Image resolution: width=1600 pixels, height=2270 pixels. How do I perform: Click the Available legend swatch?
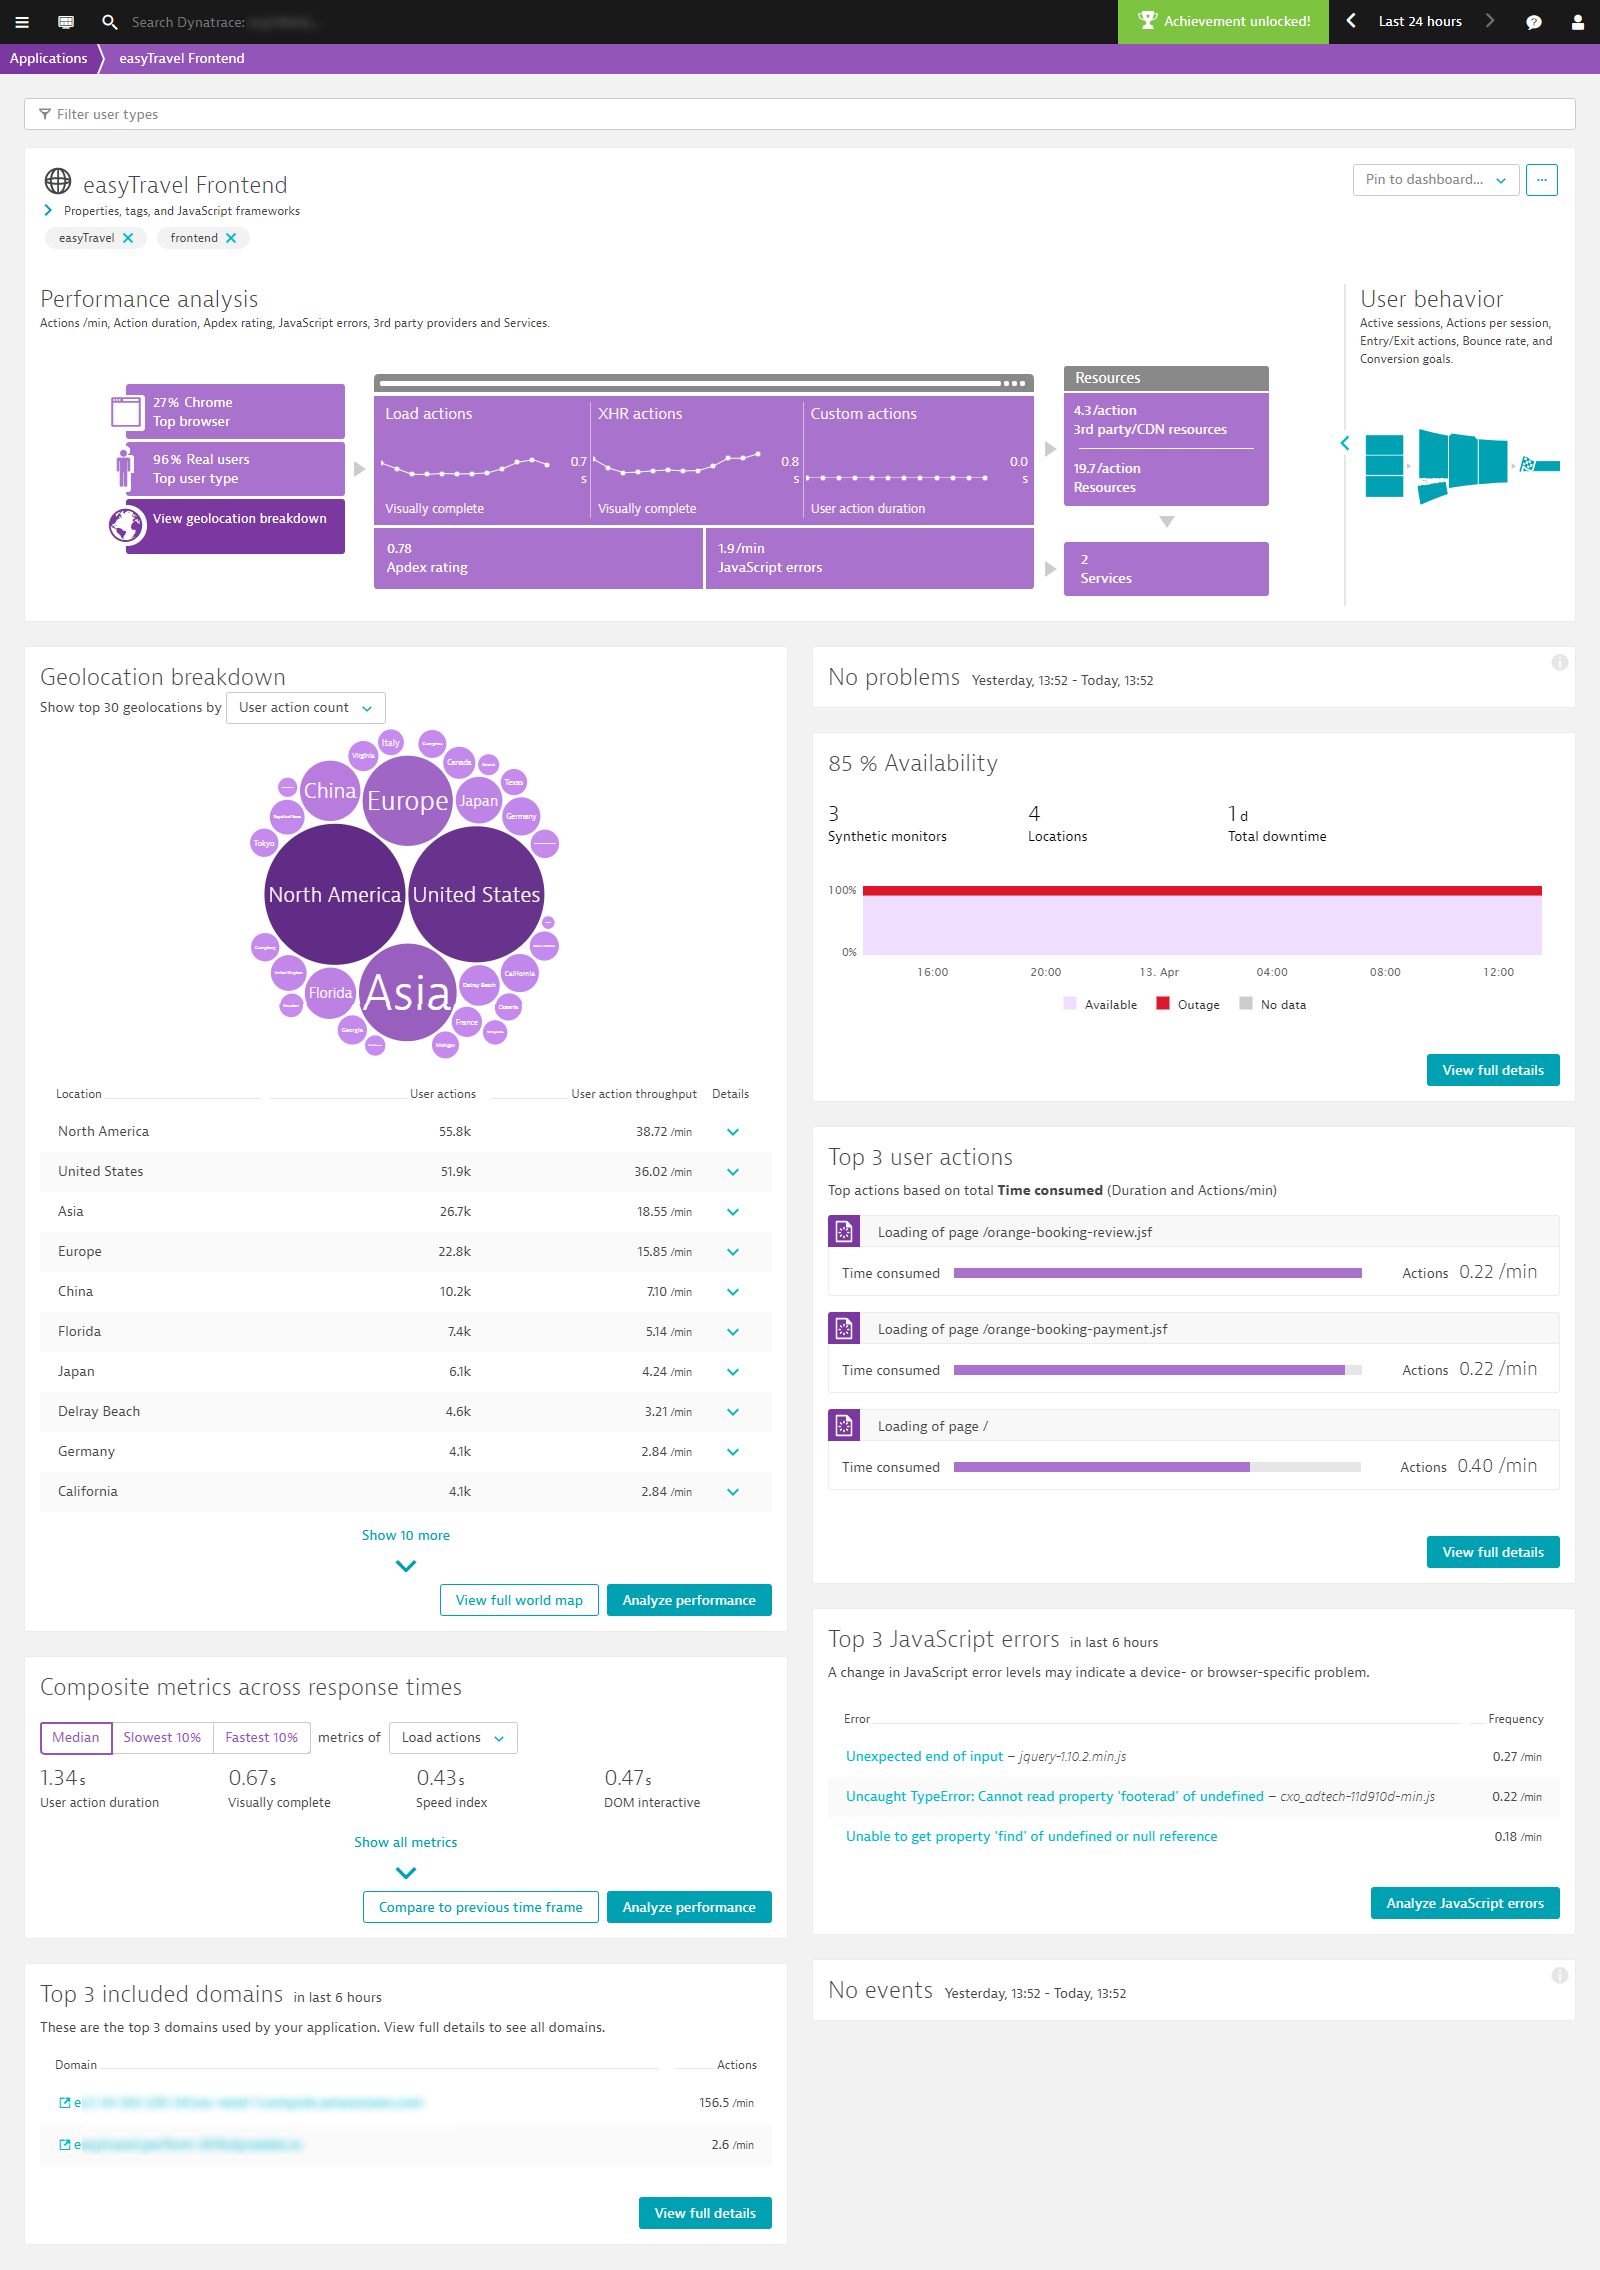pyautogui.click(x=1070, y=1004)
